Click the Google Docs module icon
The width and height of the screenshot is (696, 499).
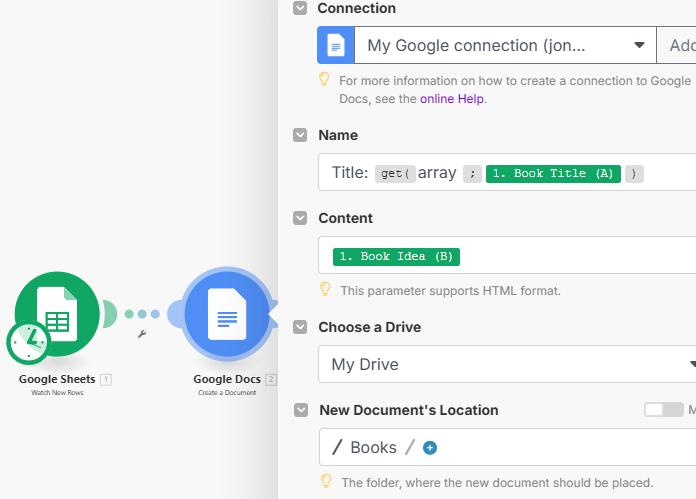(x=227, y=316)
